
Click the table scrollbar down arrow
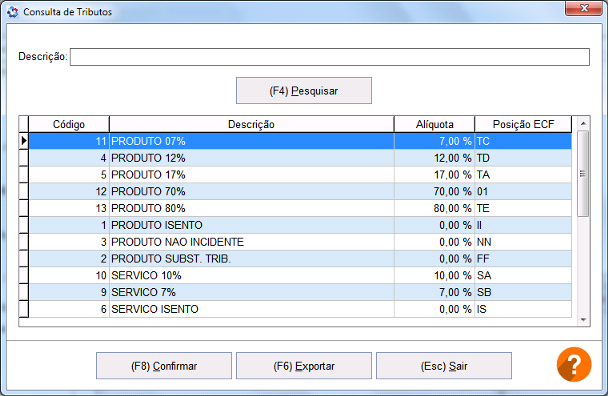[x=583, y=320]
